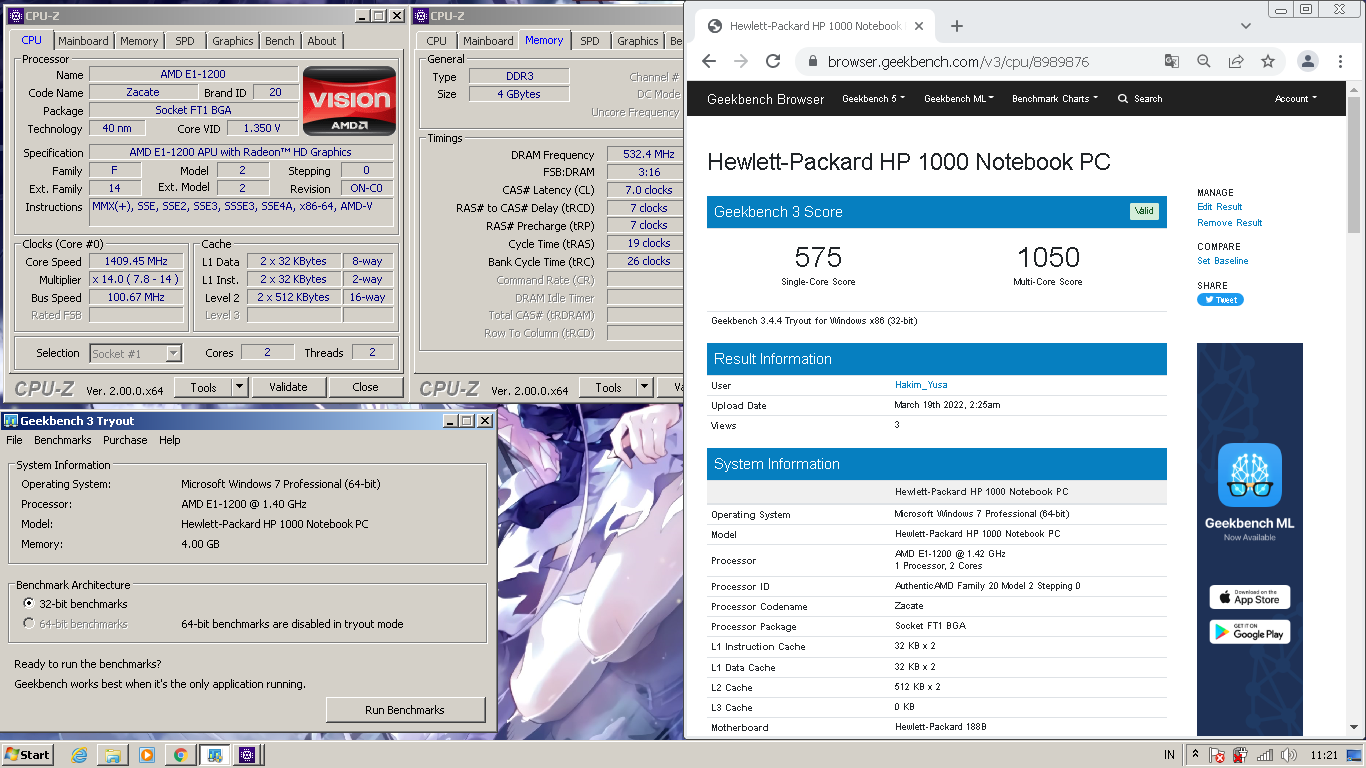Open the Purchase menu in Geekbench

125,440
